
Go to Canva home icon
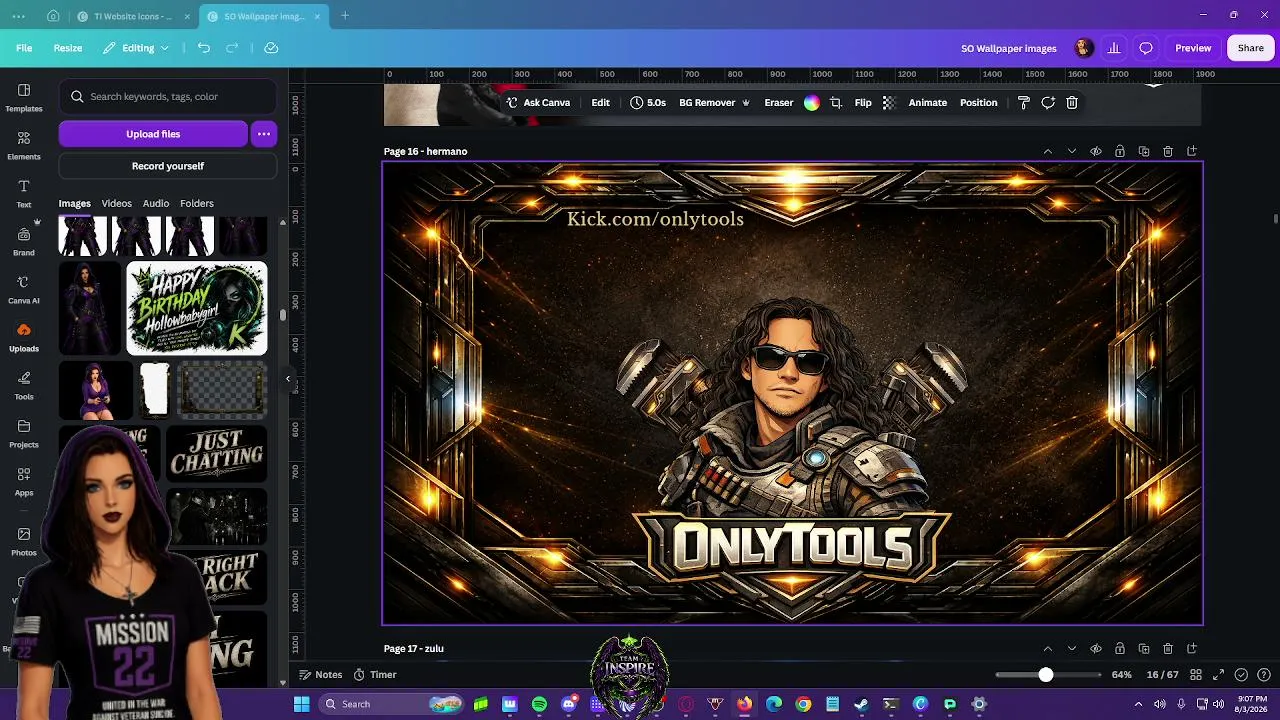pyautogui.click(x=53, y=16)
